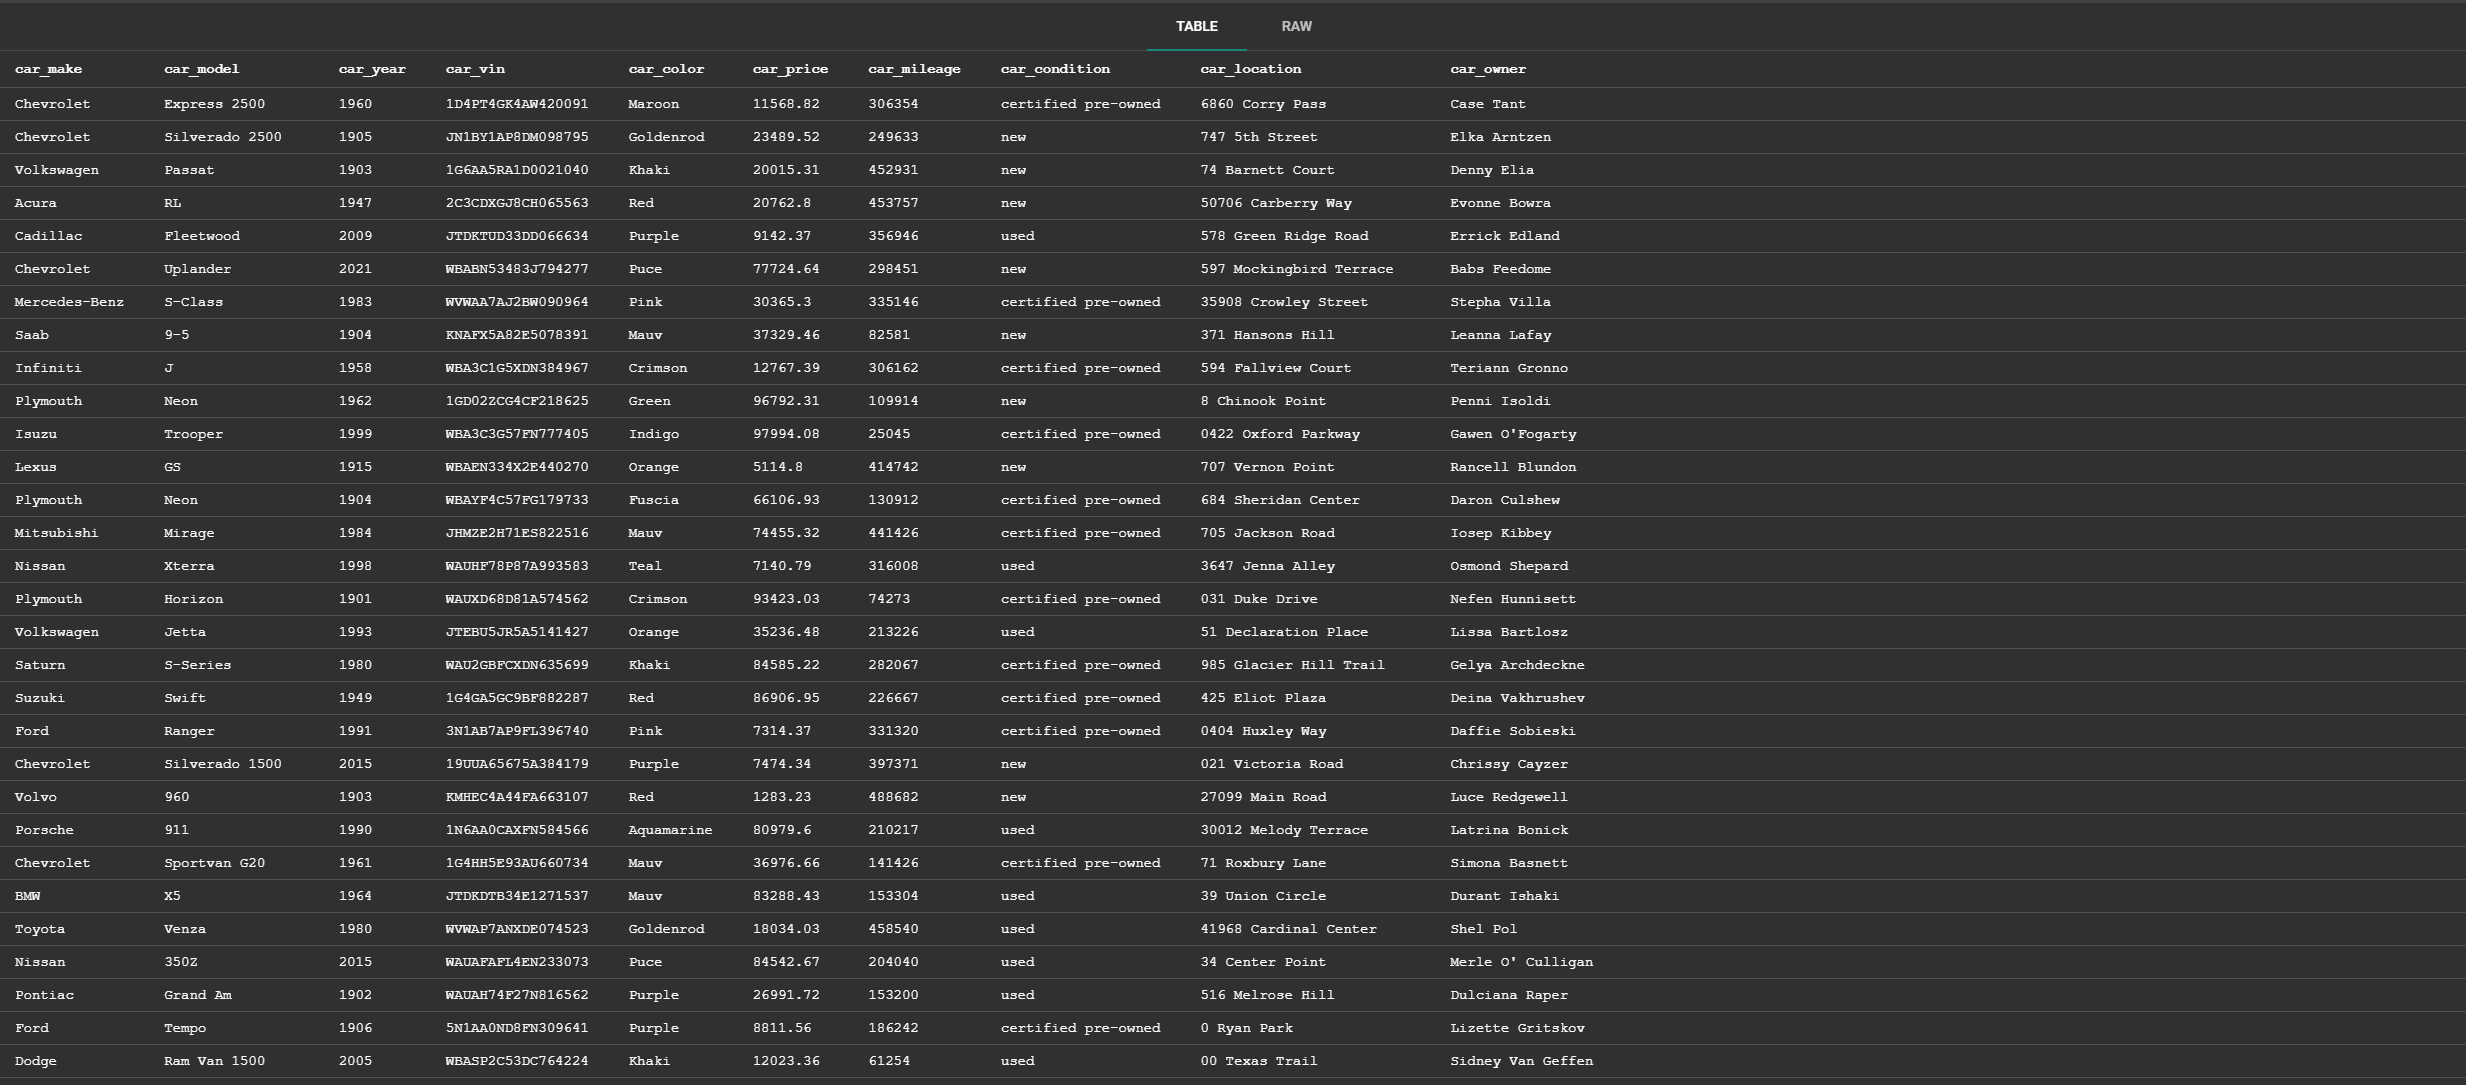Select the car_location column header
The height and width of the screenshot is (1085, 2466).
(x=1251, y=69)
